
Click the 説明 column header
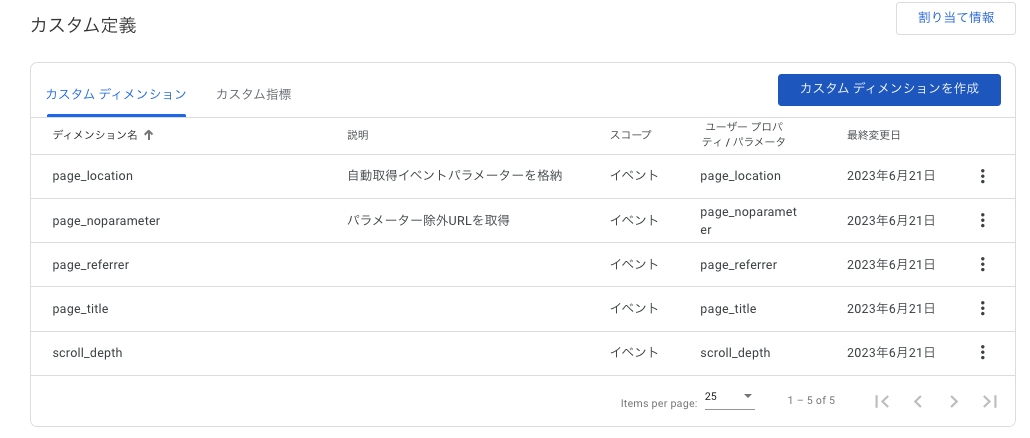click(x=358, y=135)
